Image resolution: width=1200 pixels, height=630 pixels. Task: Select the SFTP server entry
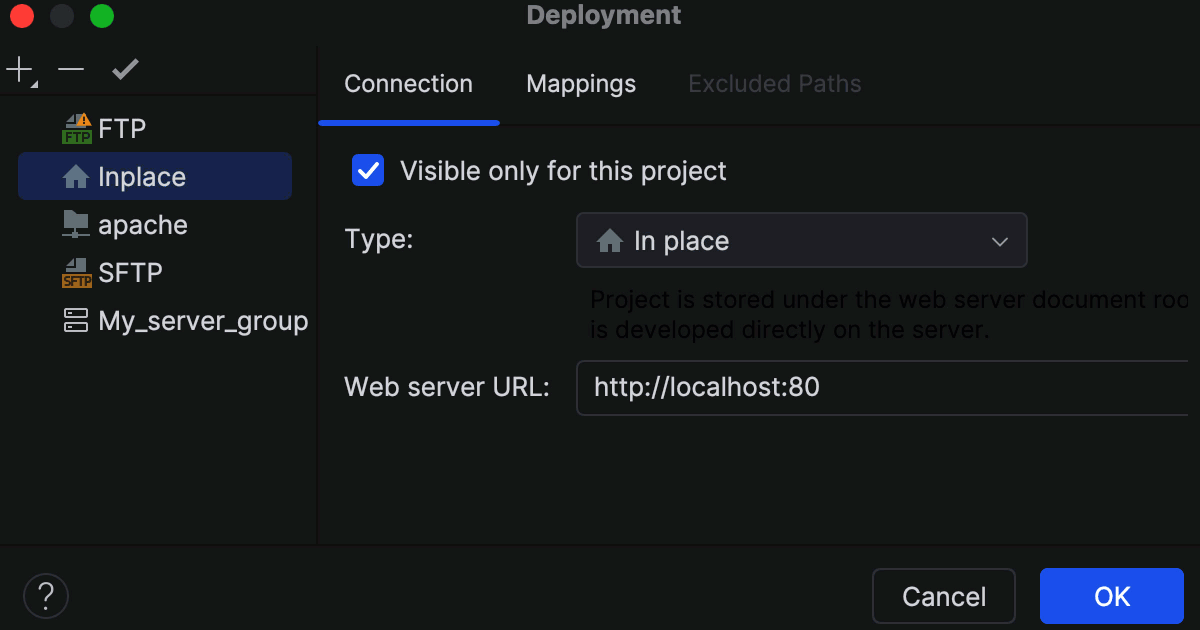(155, 273)
